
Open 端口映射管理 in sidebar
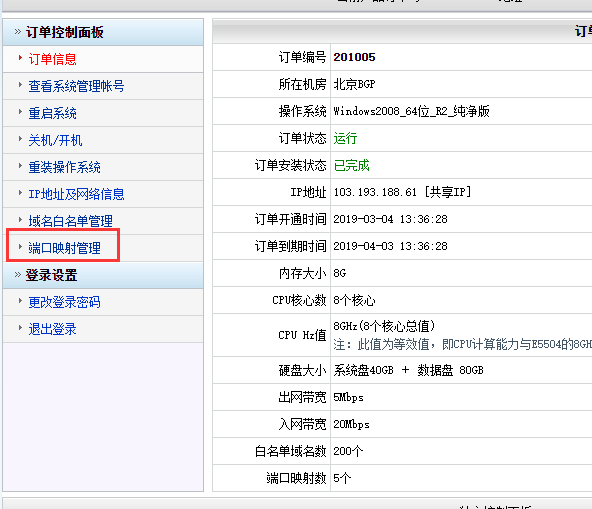(x=65, y=248)
